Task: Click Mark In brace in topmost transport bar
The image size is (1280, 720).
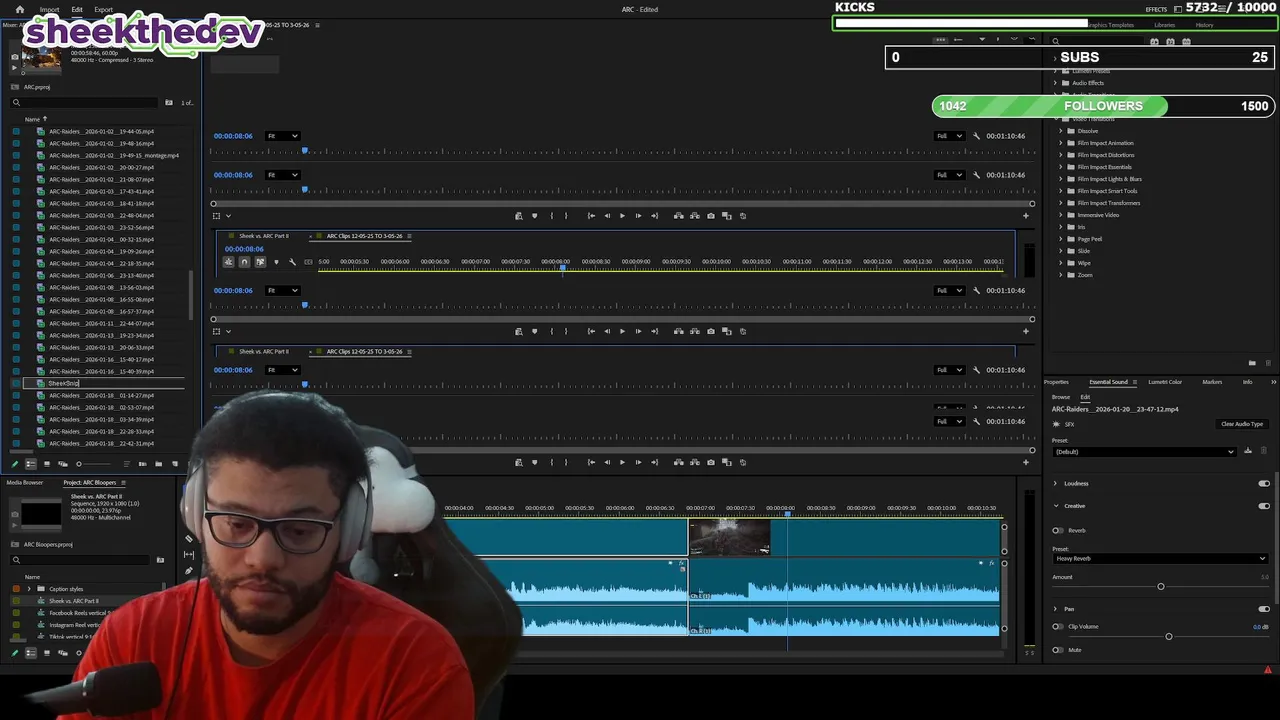Action: 551,216
